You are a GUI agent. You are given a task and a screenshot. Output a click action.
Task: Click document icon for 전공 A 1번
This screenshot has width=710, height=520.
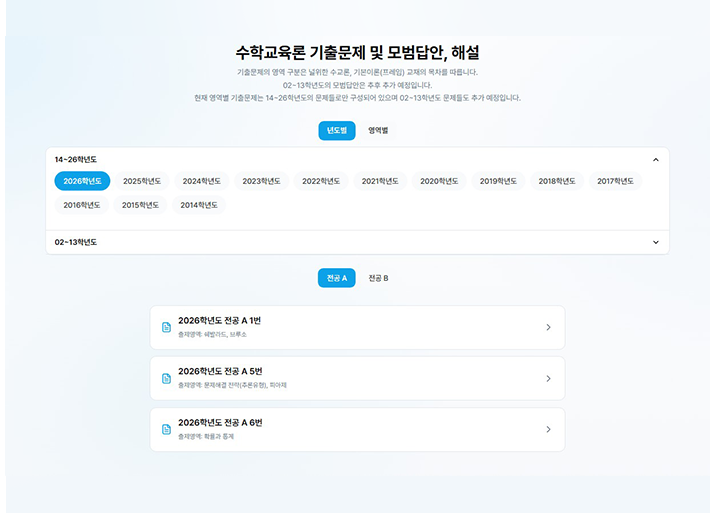(x=166, y=327)
